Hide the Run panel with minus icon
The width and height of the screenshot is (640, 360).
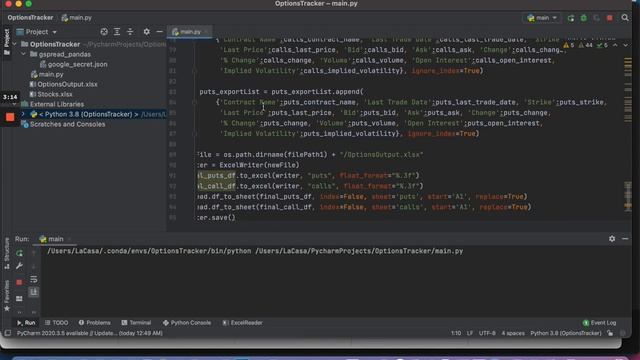tap(625, 239)
